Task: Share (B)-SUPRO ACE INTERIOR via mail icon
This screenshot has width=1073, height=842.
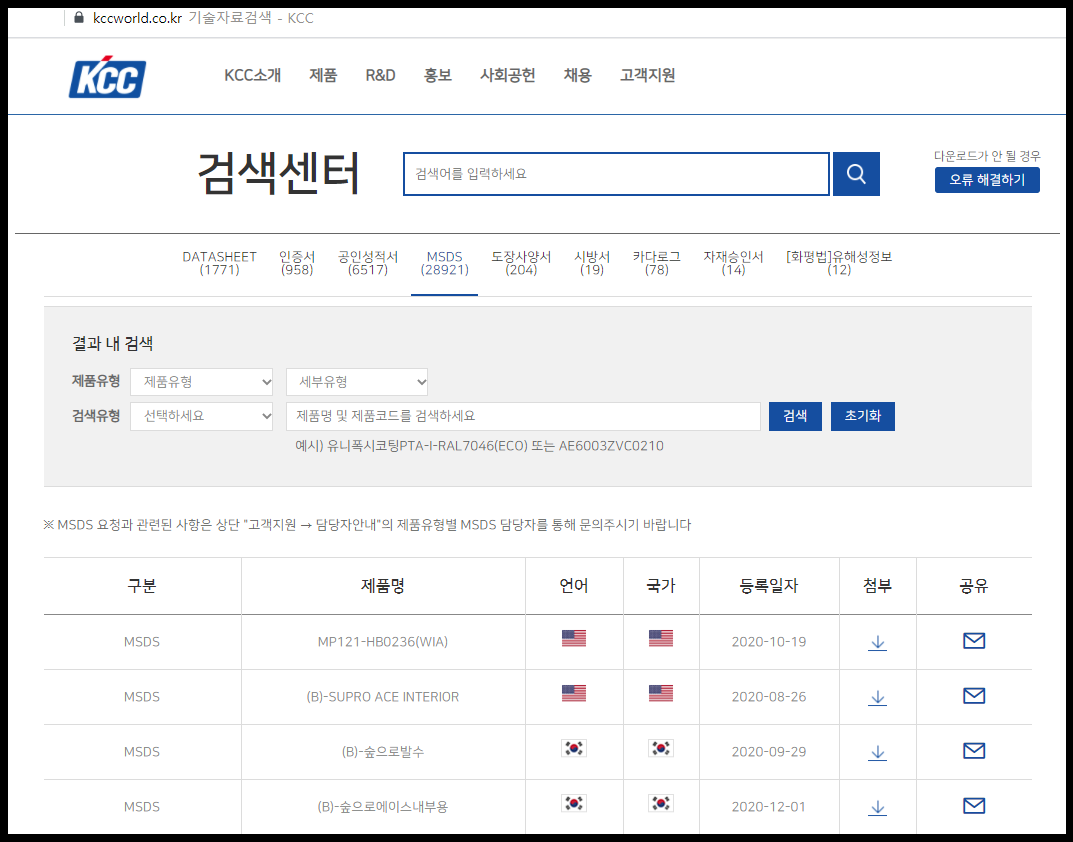Action: (x=974, y=696)
